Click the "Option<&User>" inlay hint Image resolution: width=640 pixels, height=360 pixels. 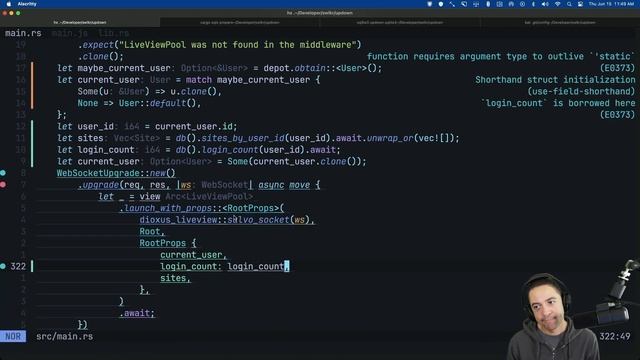pos(214,68)
